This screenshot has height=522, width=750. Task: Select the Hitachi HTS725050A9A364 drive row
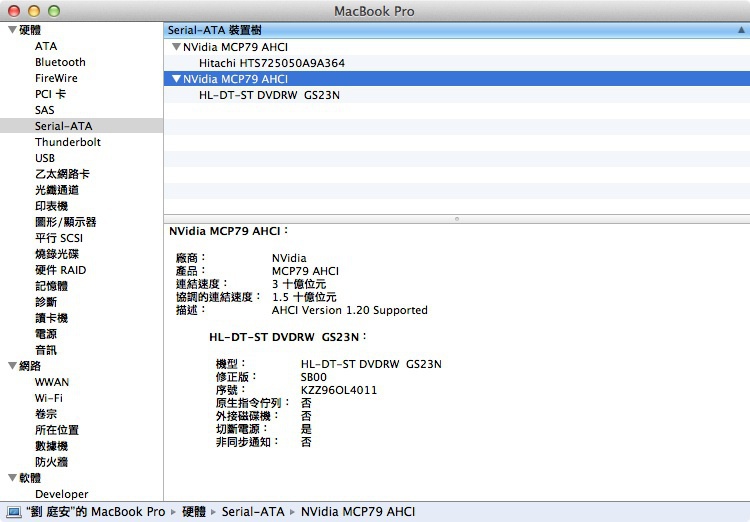pos(457,63)
